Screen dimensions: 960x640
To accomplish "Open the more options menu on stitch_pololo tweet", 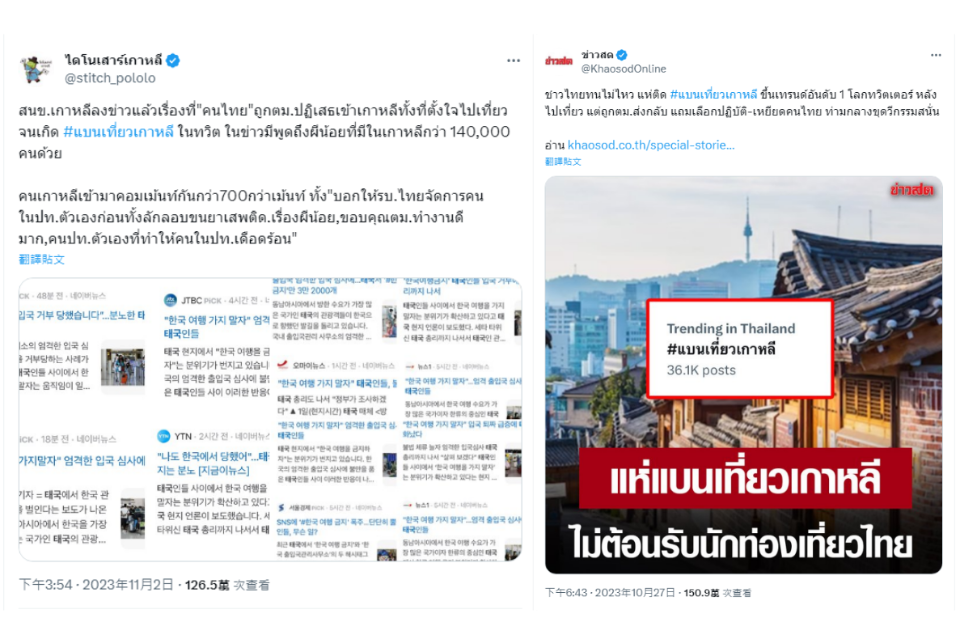I will [513, 60].
